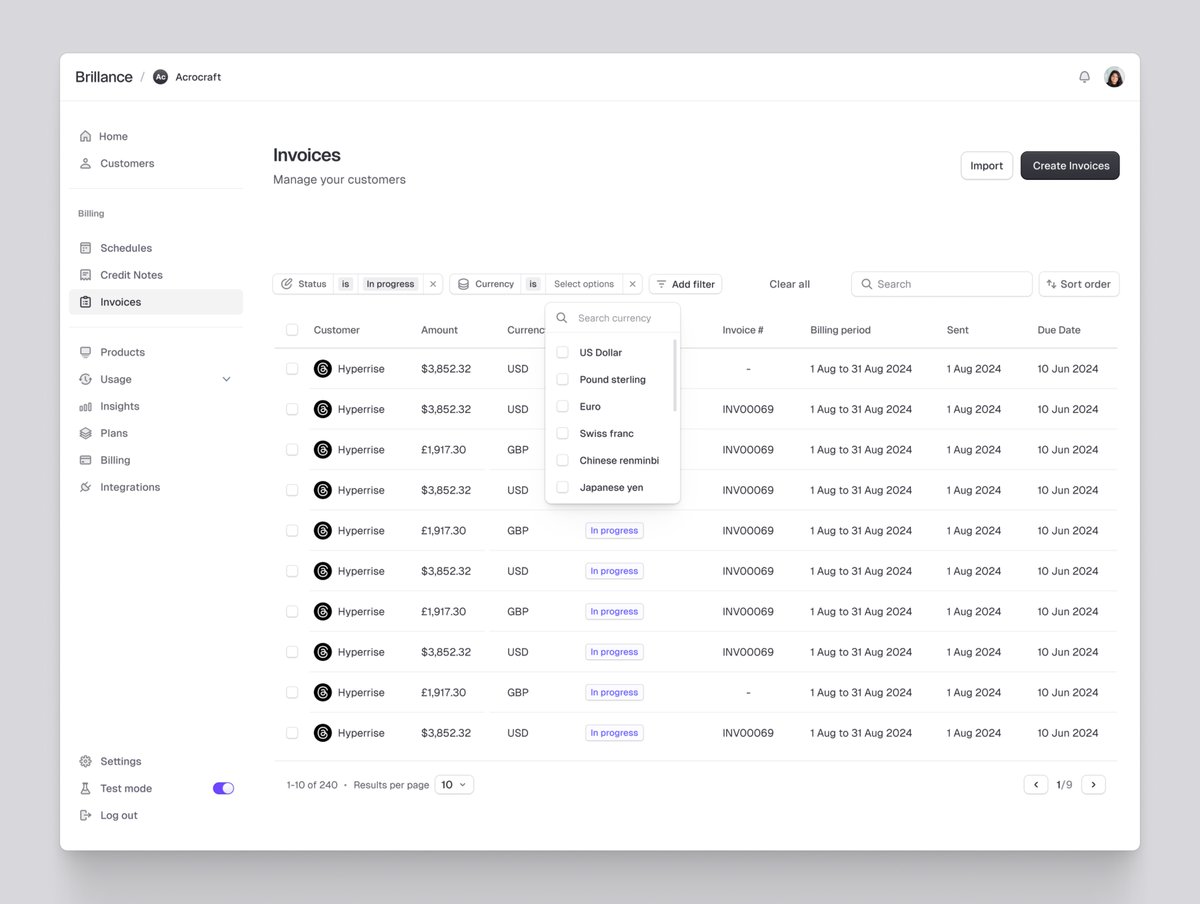Click the Invoices clipboard icon
Image resolution: width=1200 pixels, height=904 pixels.
coord(85,302)
